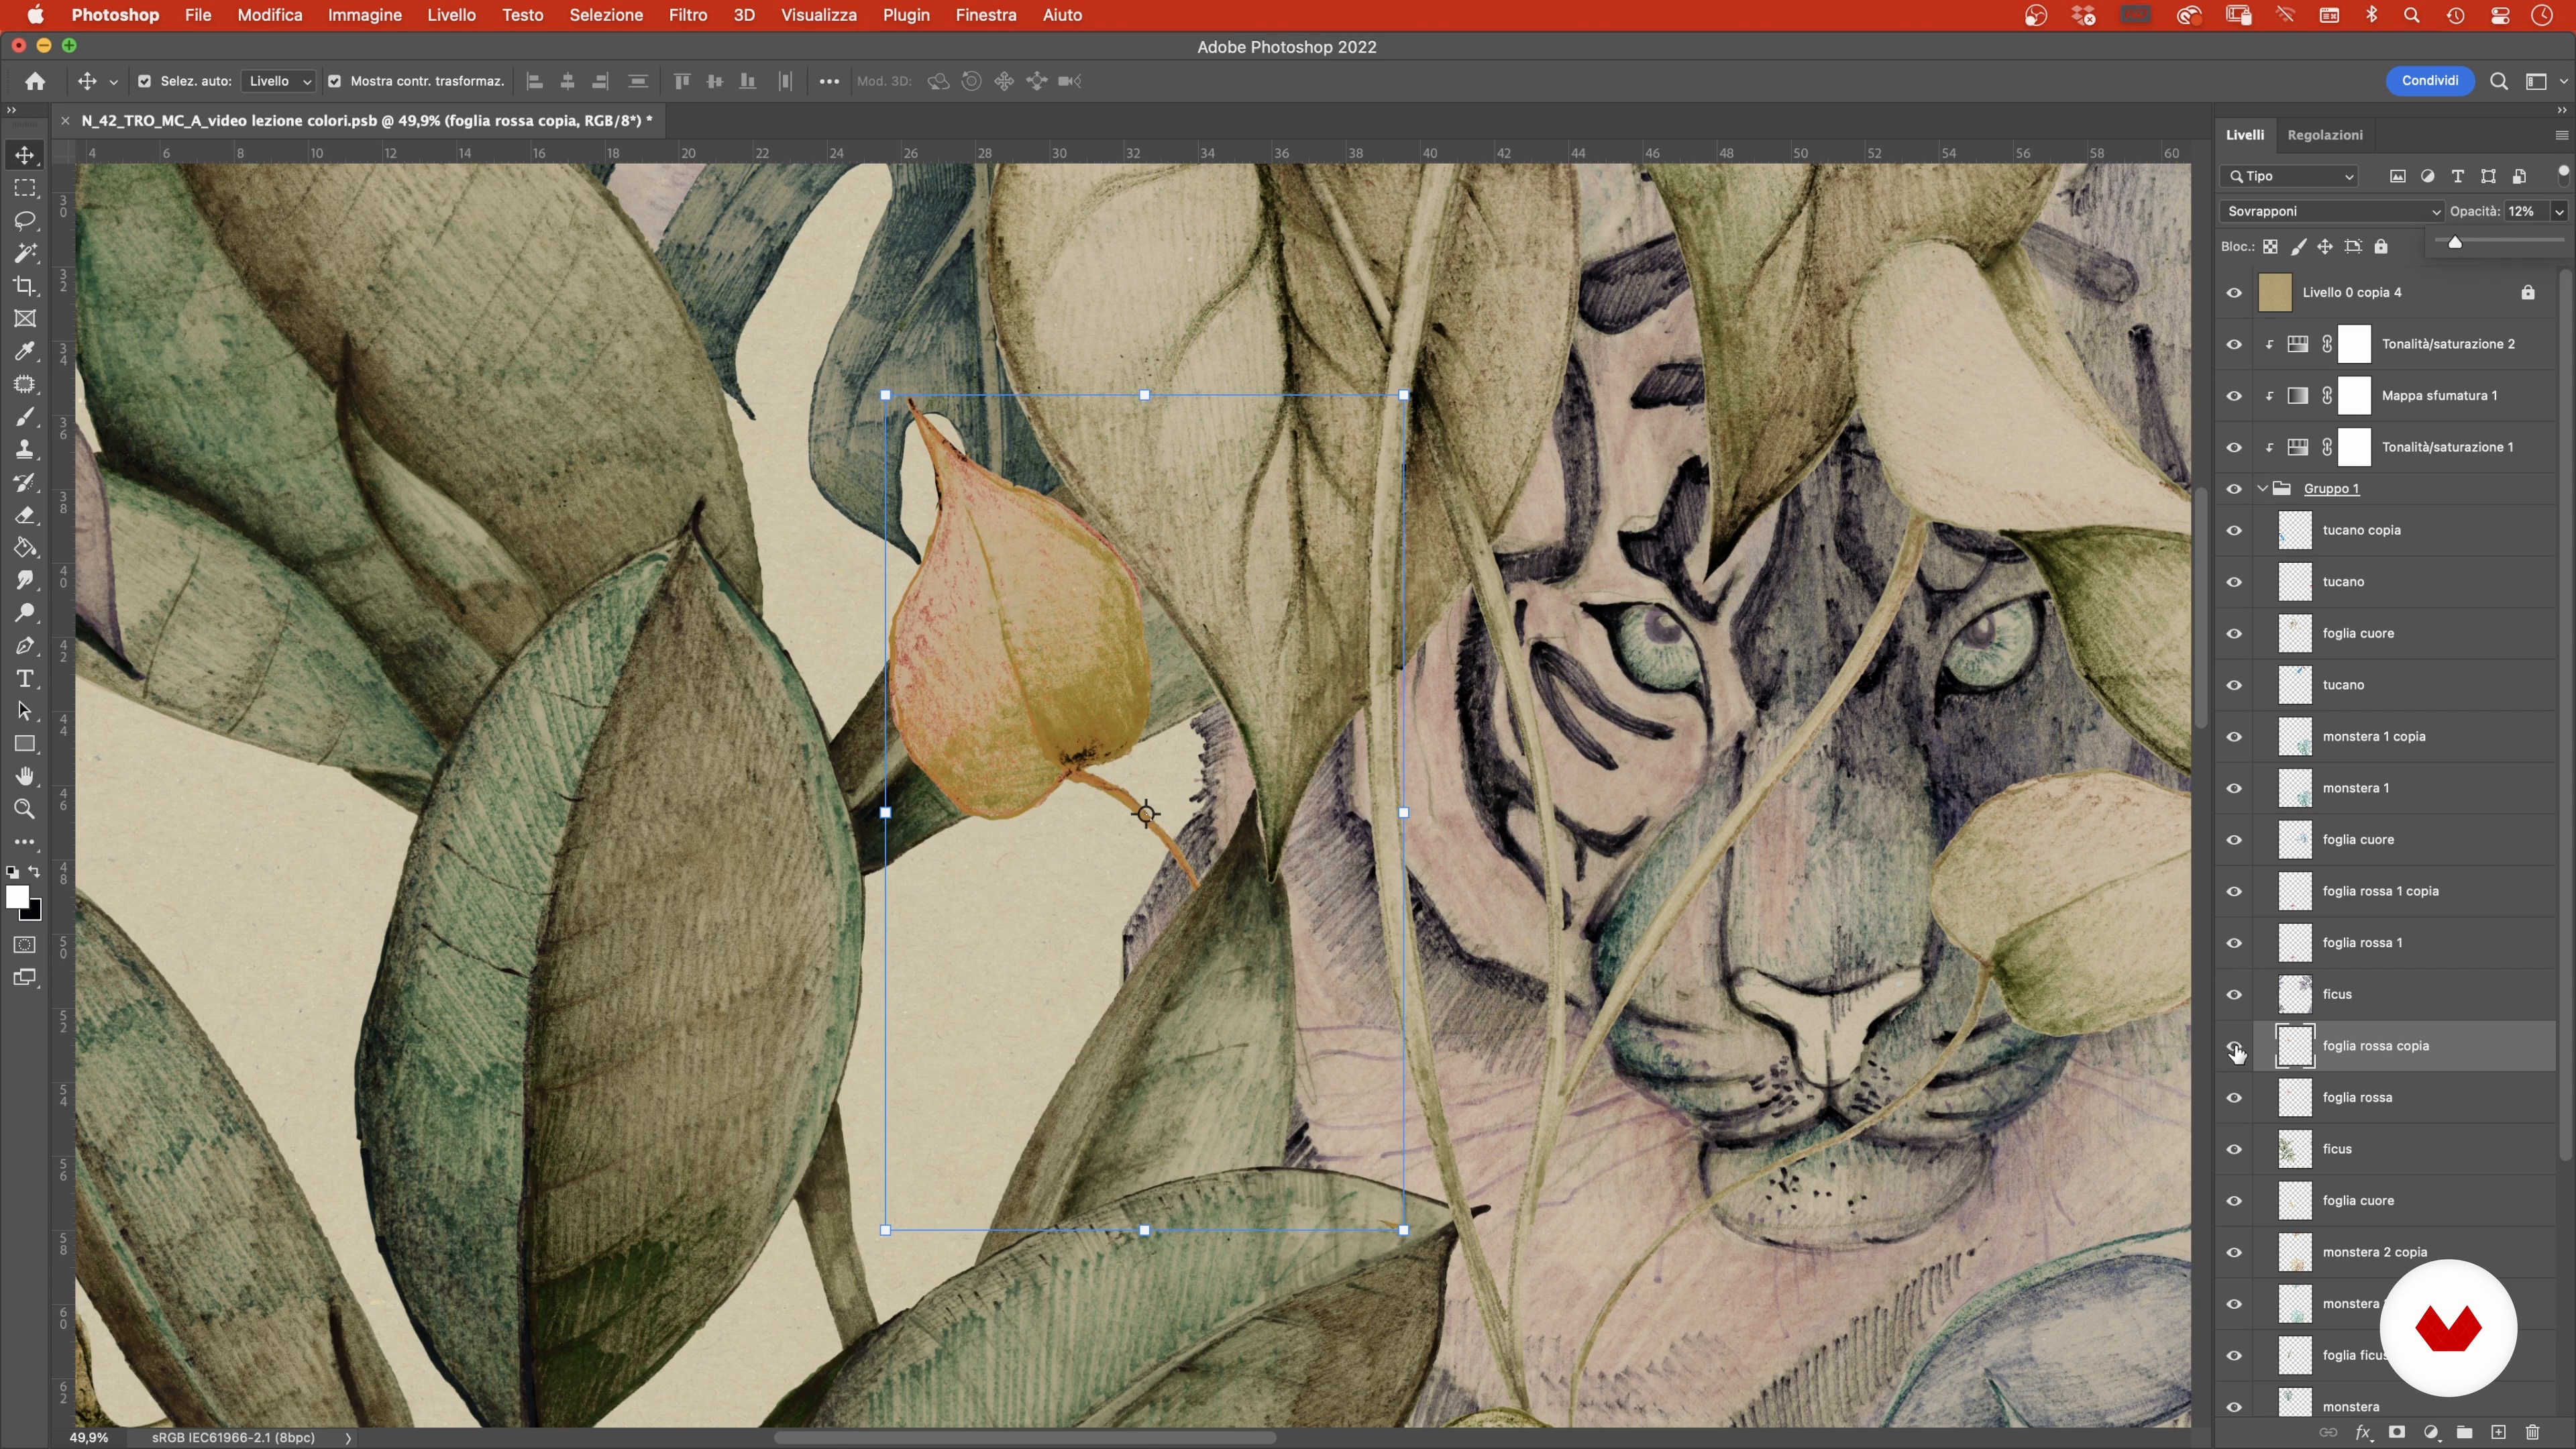Add a layer mask with mask icon
Image resolution: width=2576 pixels, height=1449 pixels.
point(2397,1433)
